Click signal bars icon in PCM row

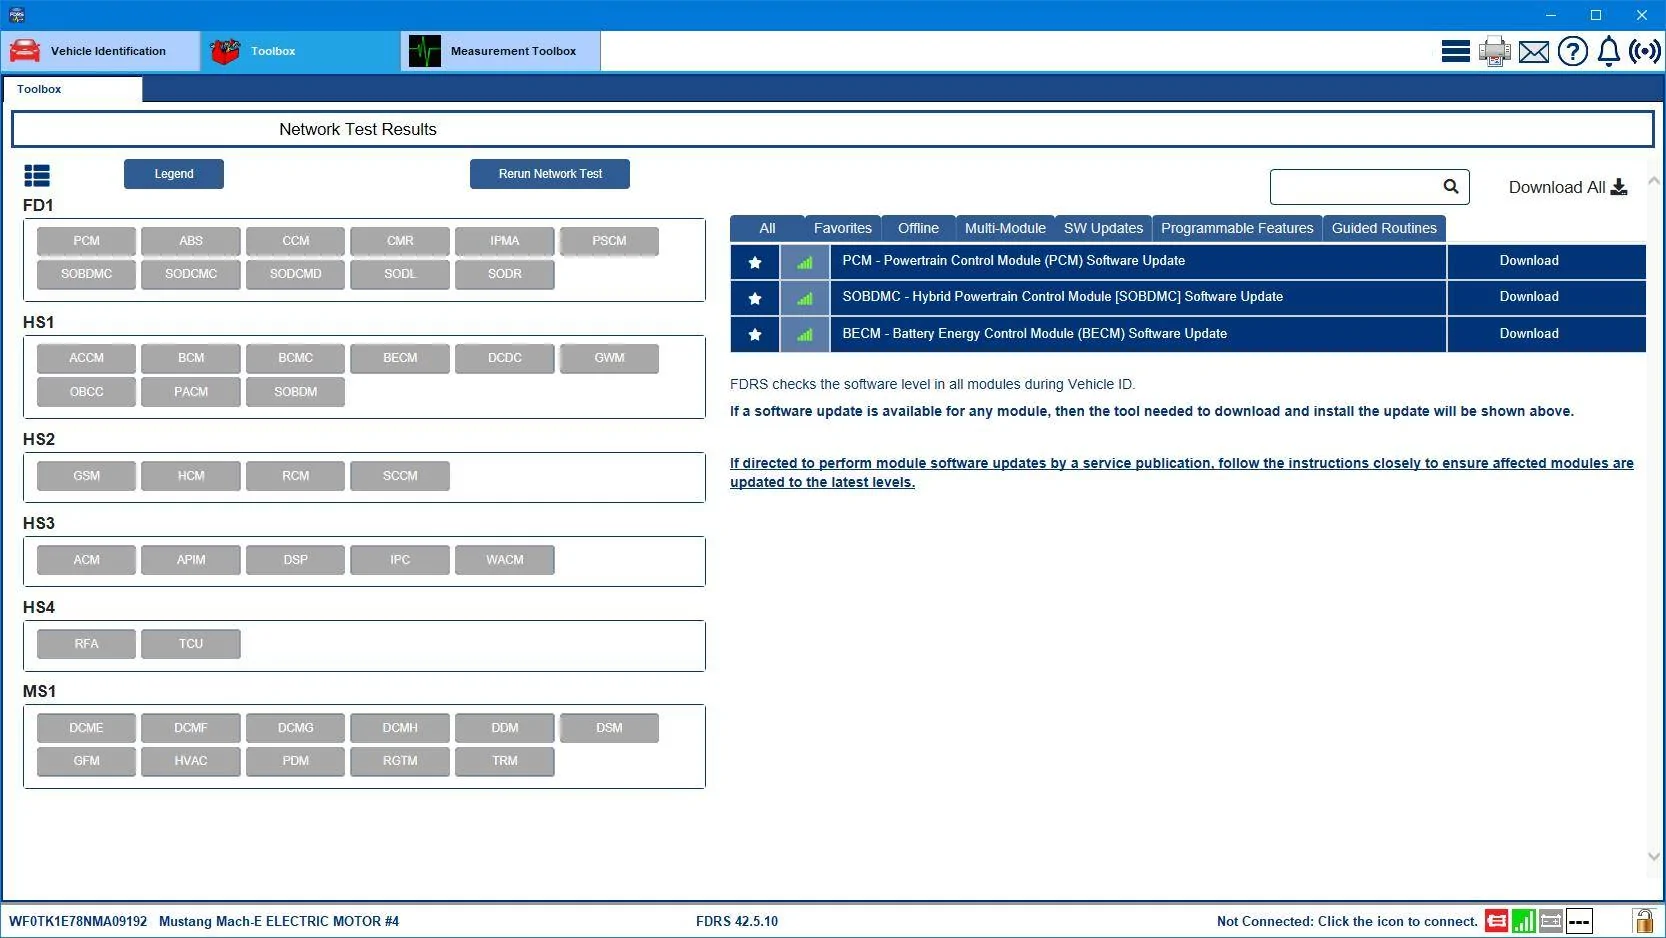pyautogui.click(x=805, y=262)
